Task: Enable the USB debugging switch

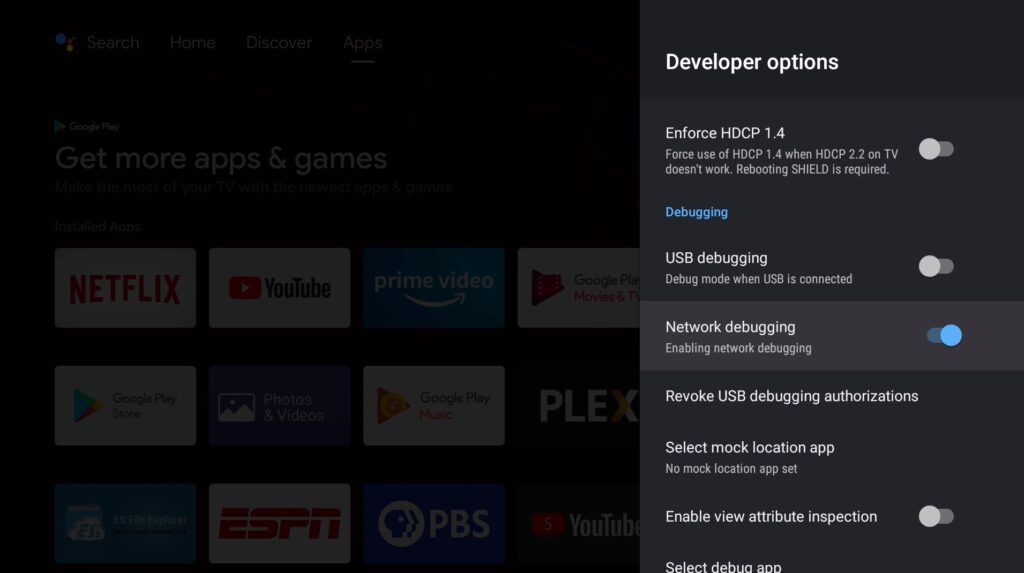Action: 936,266
